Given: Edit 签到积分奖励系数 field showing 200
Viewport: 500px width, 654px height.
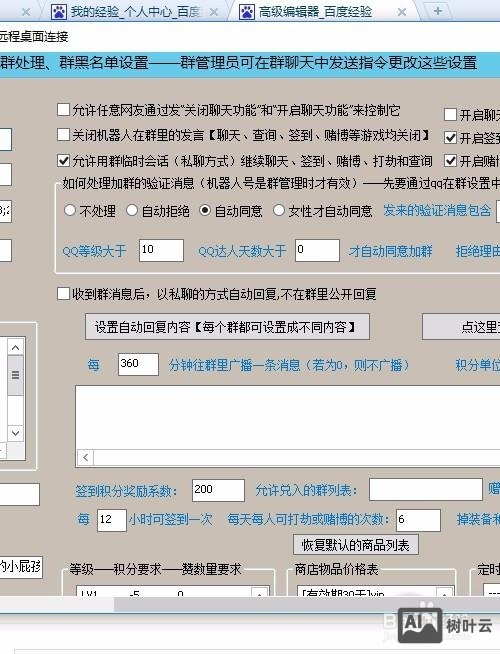Looking at the screenshot, I should pos(218,490).
